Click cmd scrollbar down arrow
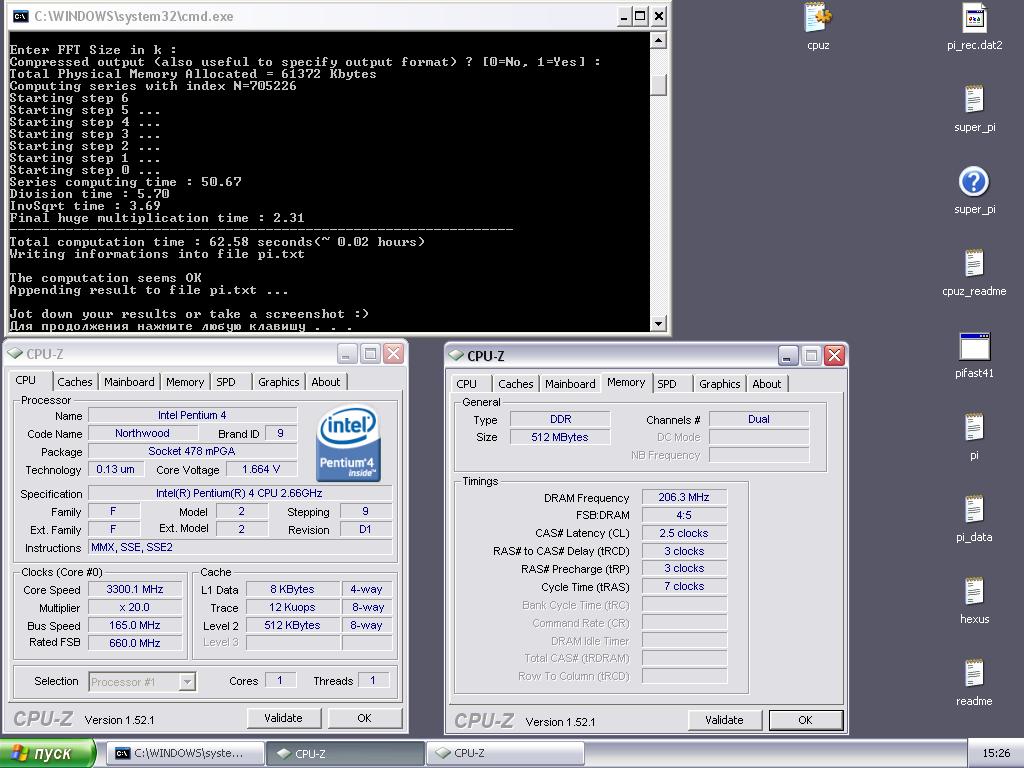Viewport: 1024px width, 768px height. [658, 323]
